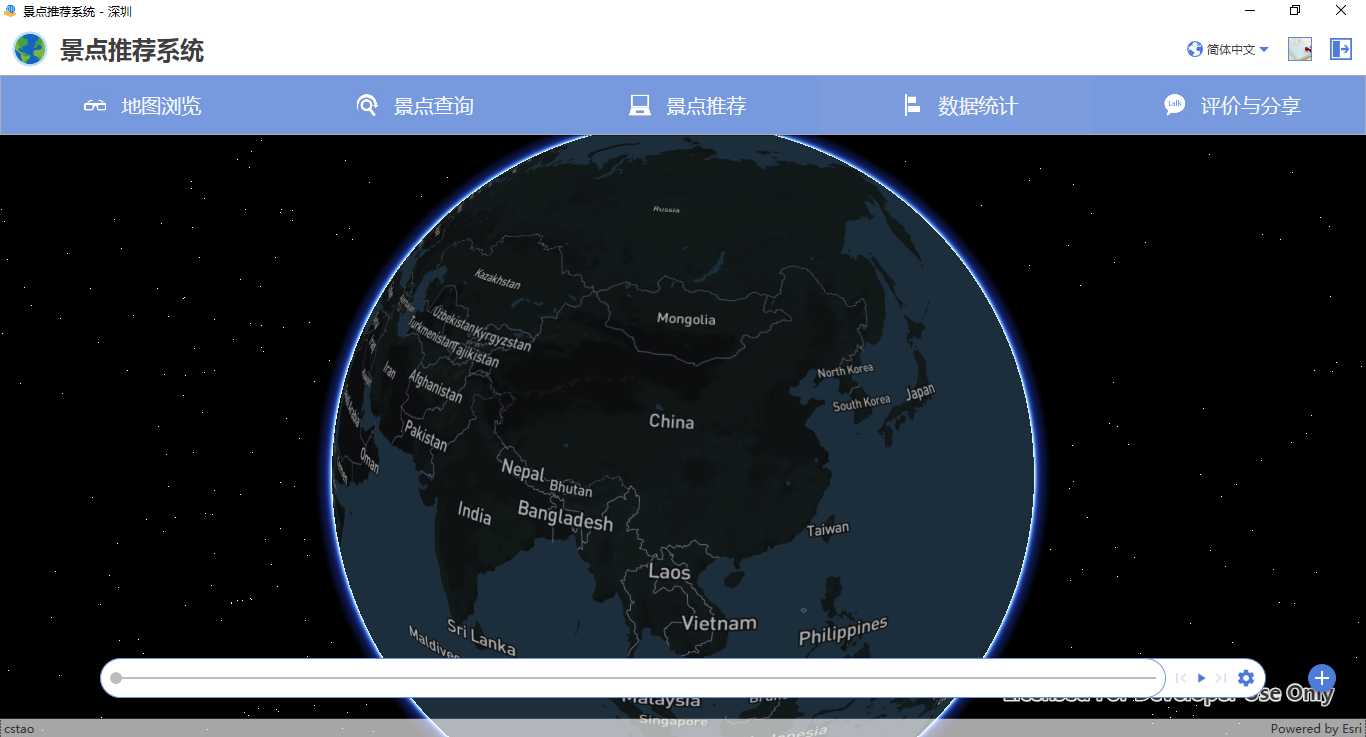The width and height of the screenshot is (1366, 737).
Task: Restore down the application window
Action: [x=1295, y=10]
